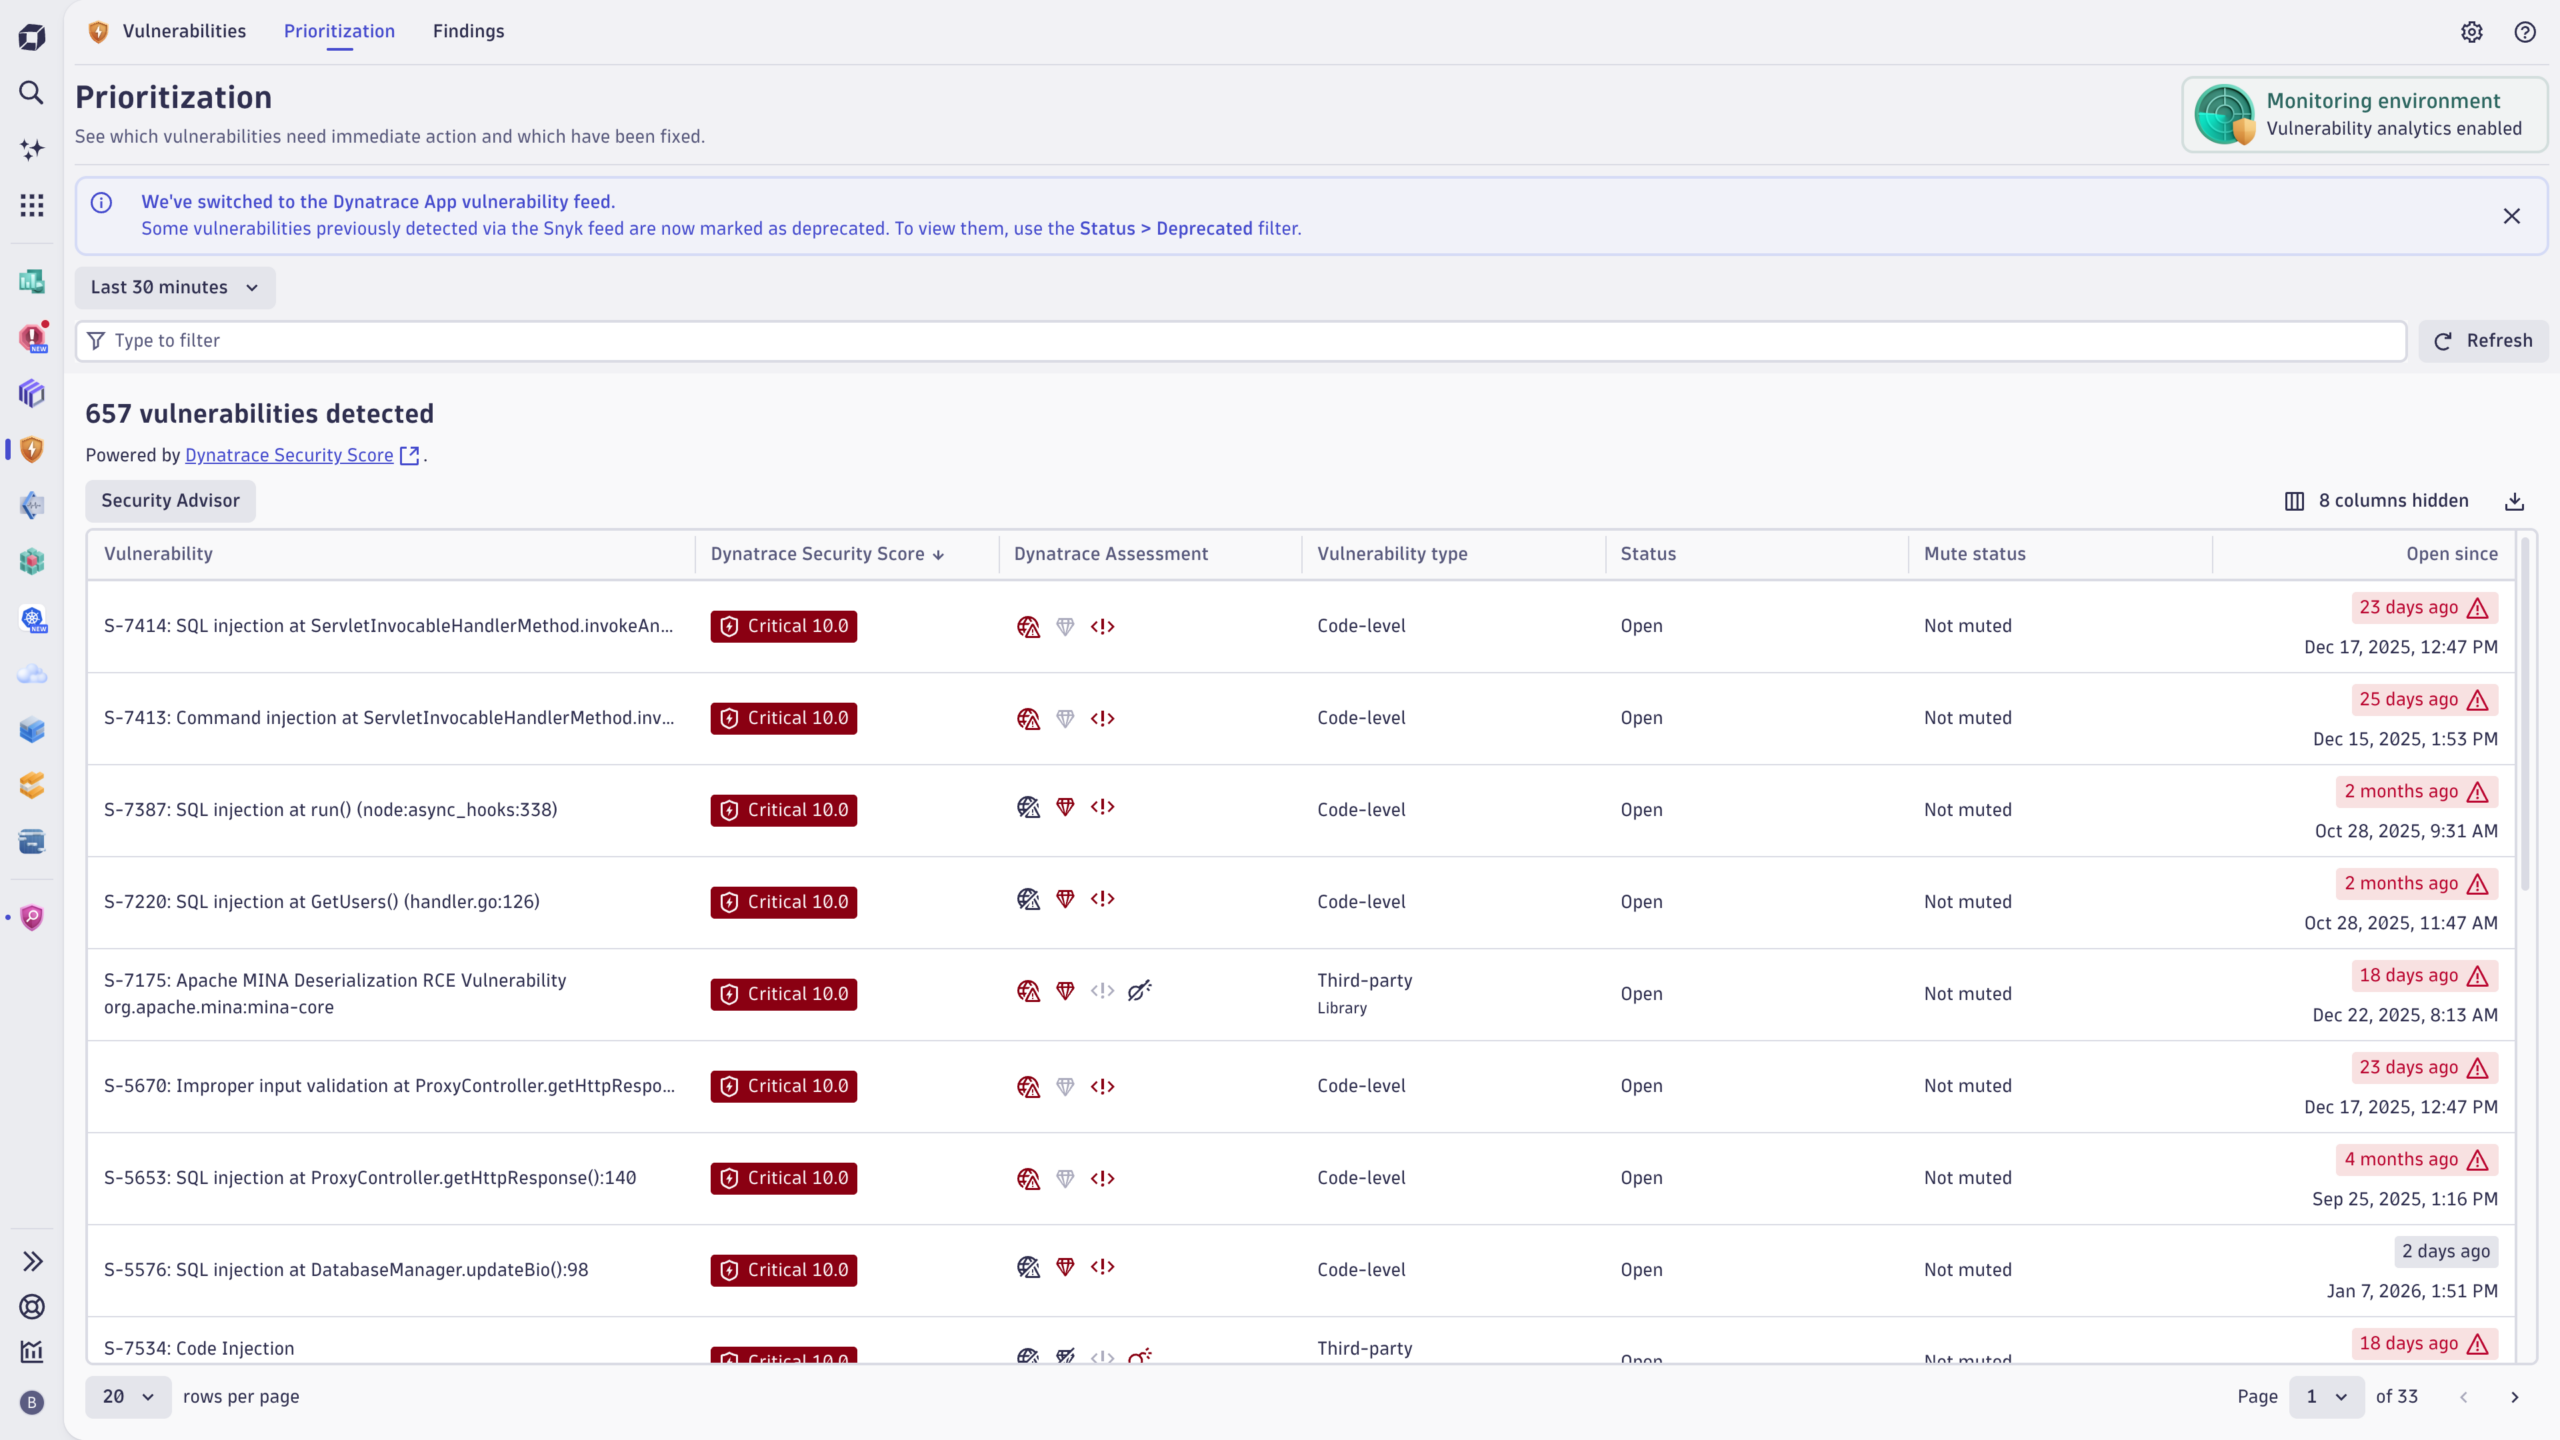Viewport: 2560px width, 1440px height.
Task: Open the settings gear icon
Action: pos(2471,31)
